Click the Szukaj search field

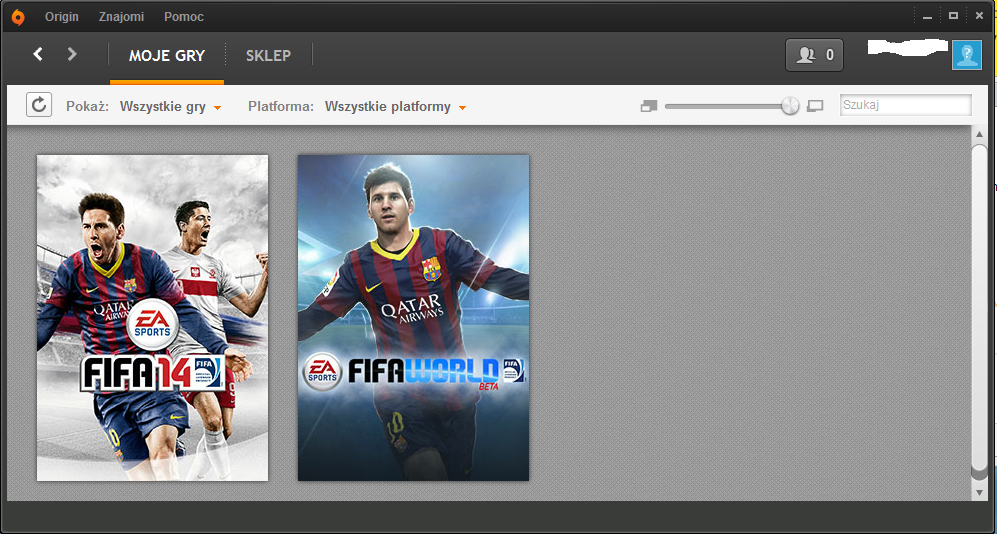[x=905, y=106]
